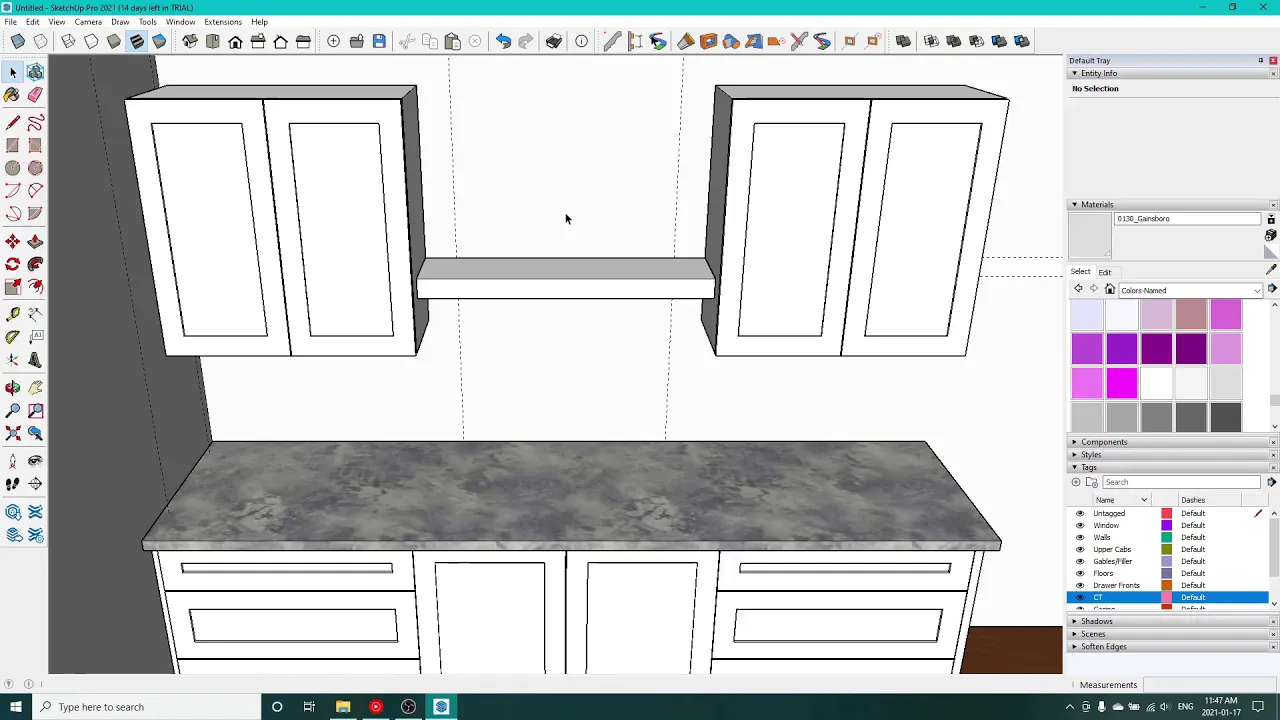
Task: Select the Tape Measure tool
Action: coord(12,315)
